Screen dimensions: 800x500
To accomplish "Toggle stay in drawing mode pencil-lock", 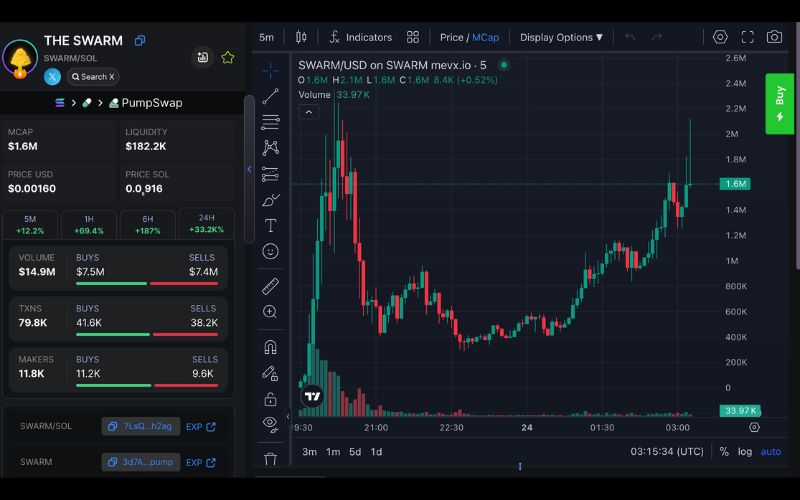I will 270,373.
